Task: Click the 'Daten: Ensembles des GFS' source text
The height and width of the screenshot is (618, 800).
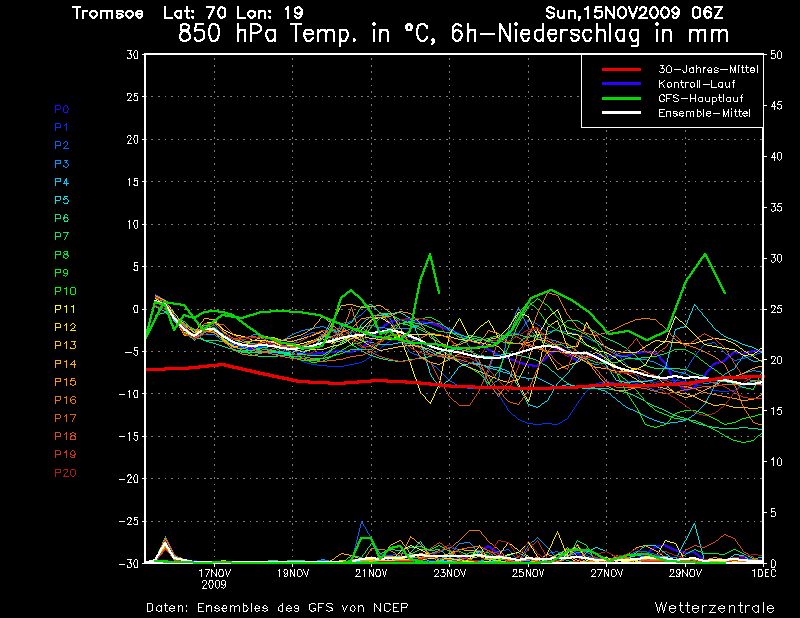Action: pyautogui.click(x=277, y=607)
